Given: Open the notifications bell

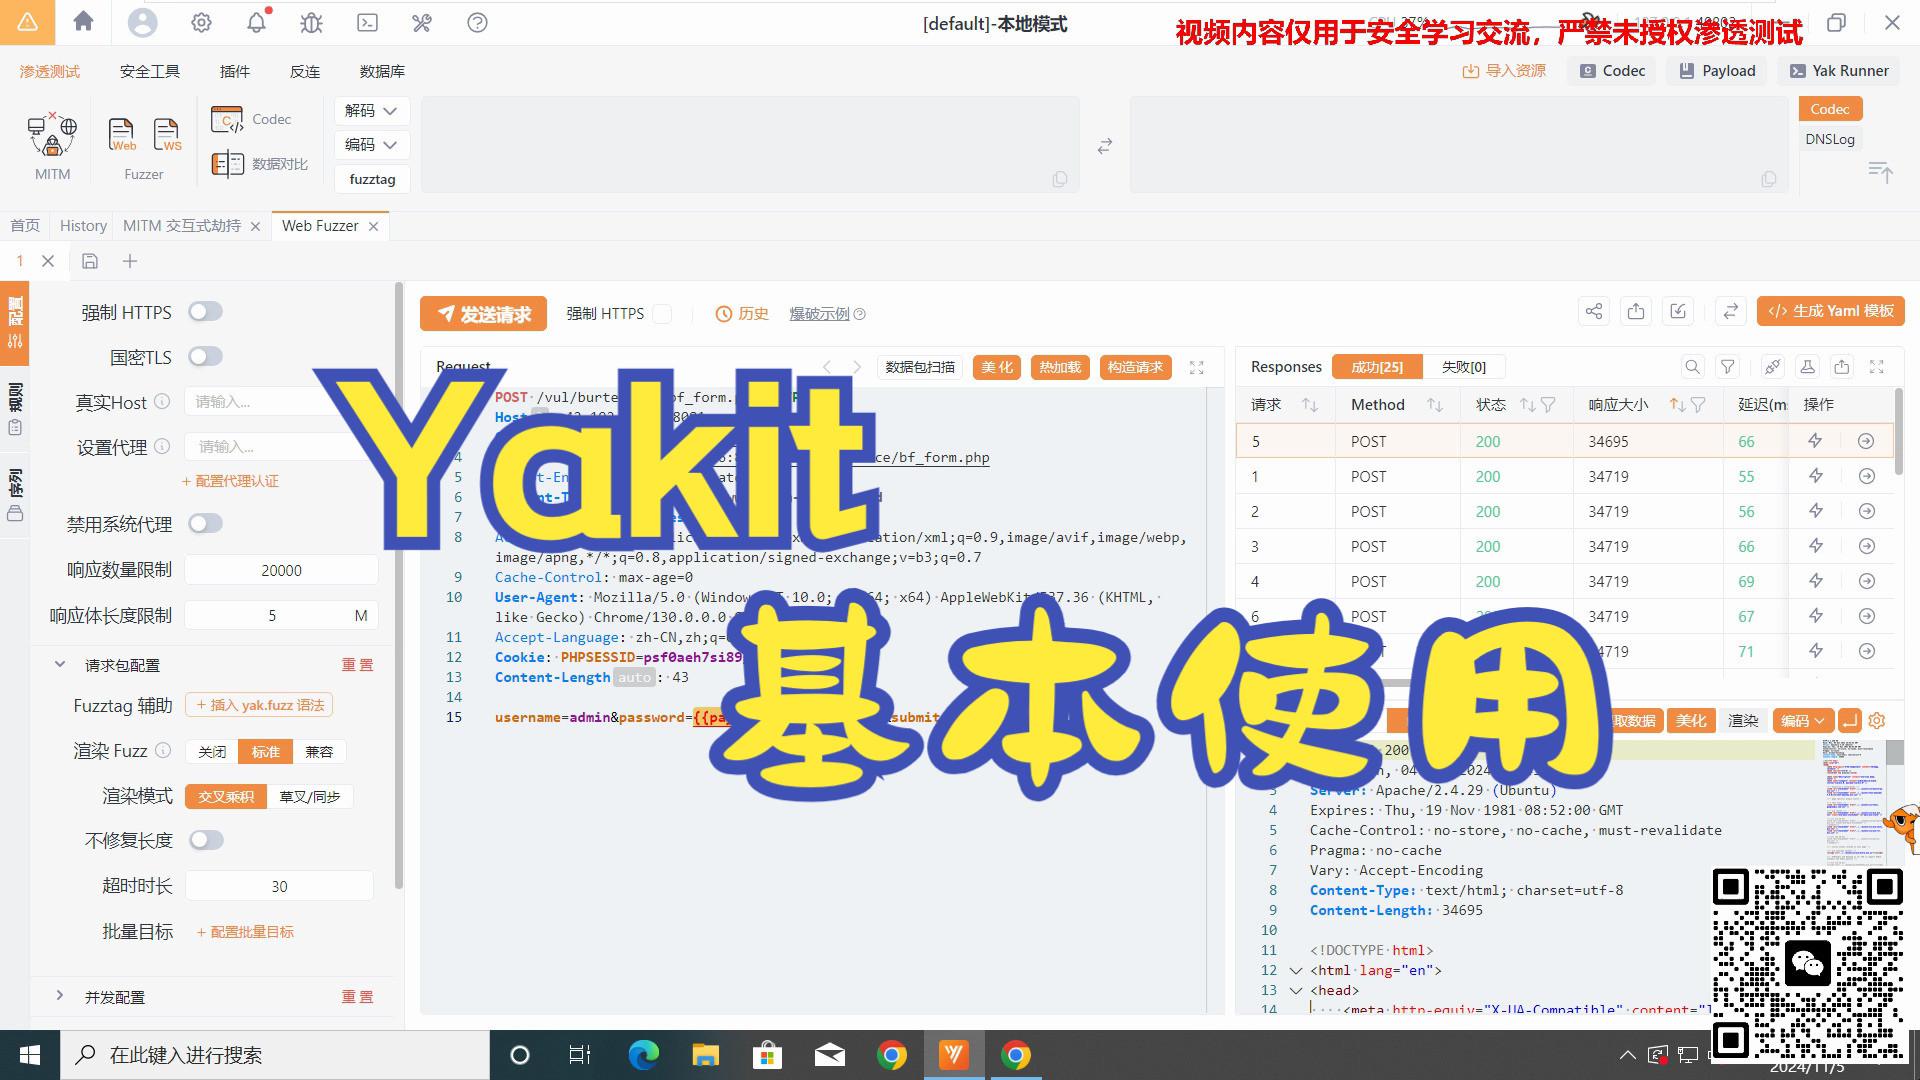Looking at the screenshot, I should pyautogui.click(x=257, y=22).
